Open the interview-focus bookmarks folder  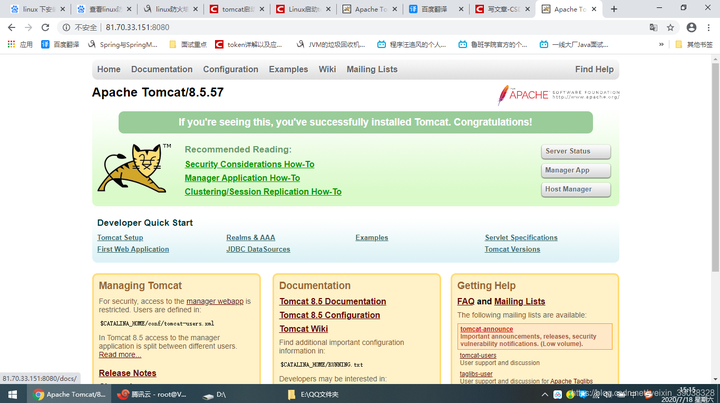pos(188,45)
